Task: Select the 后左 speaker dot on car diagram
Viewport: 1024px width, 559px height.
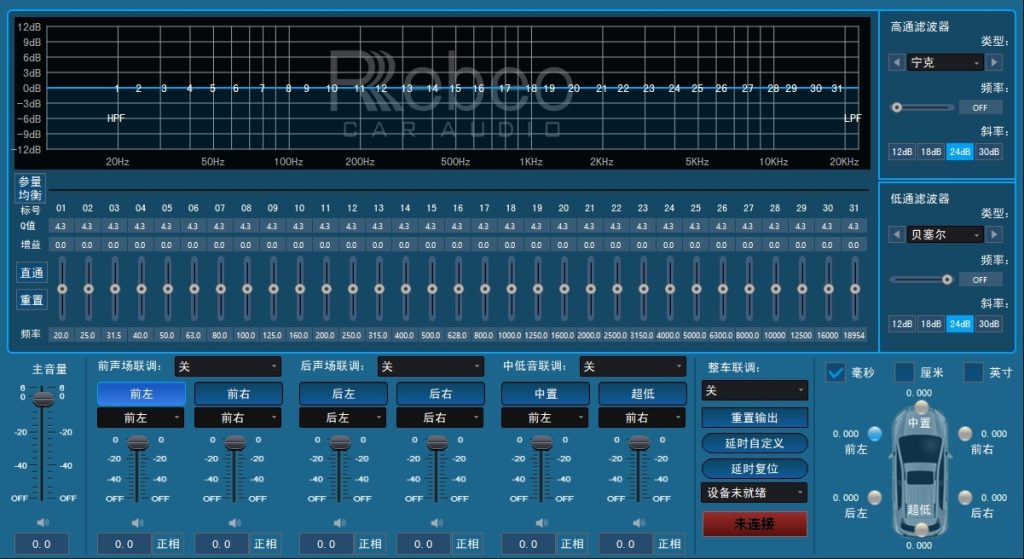Action: point(874,498)
